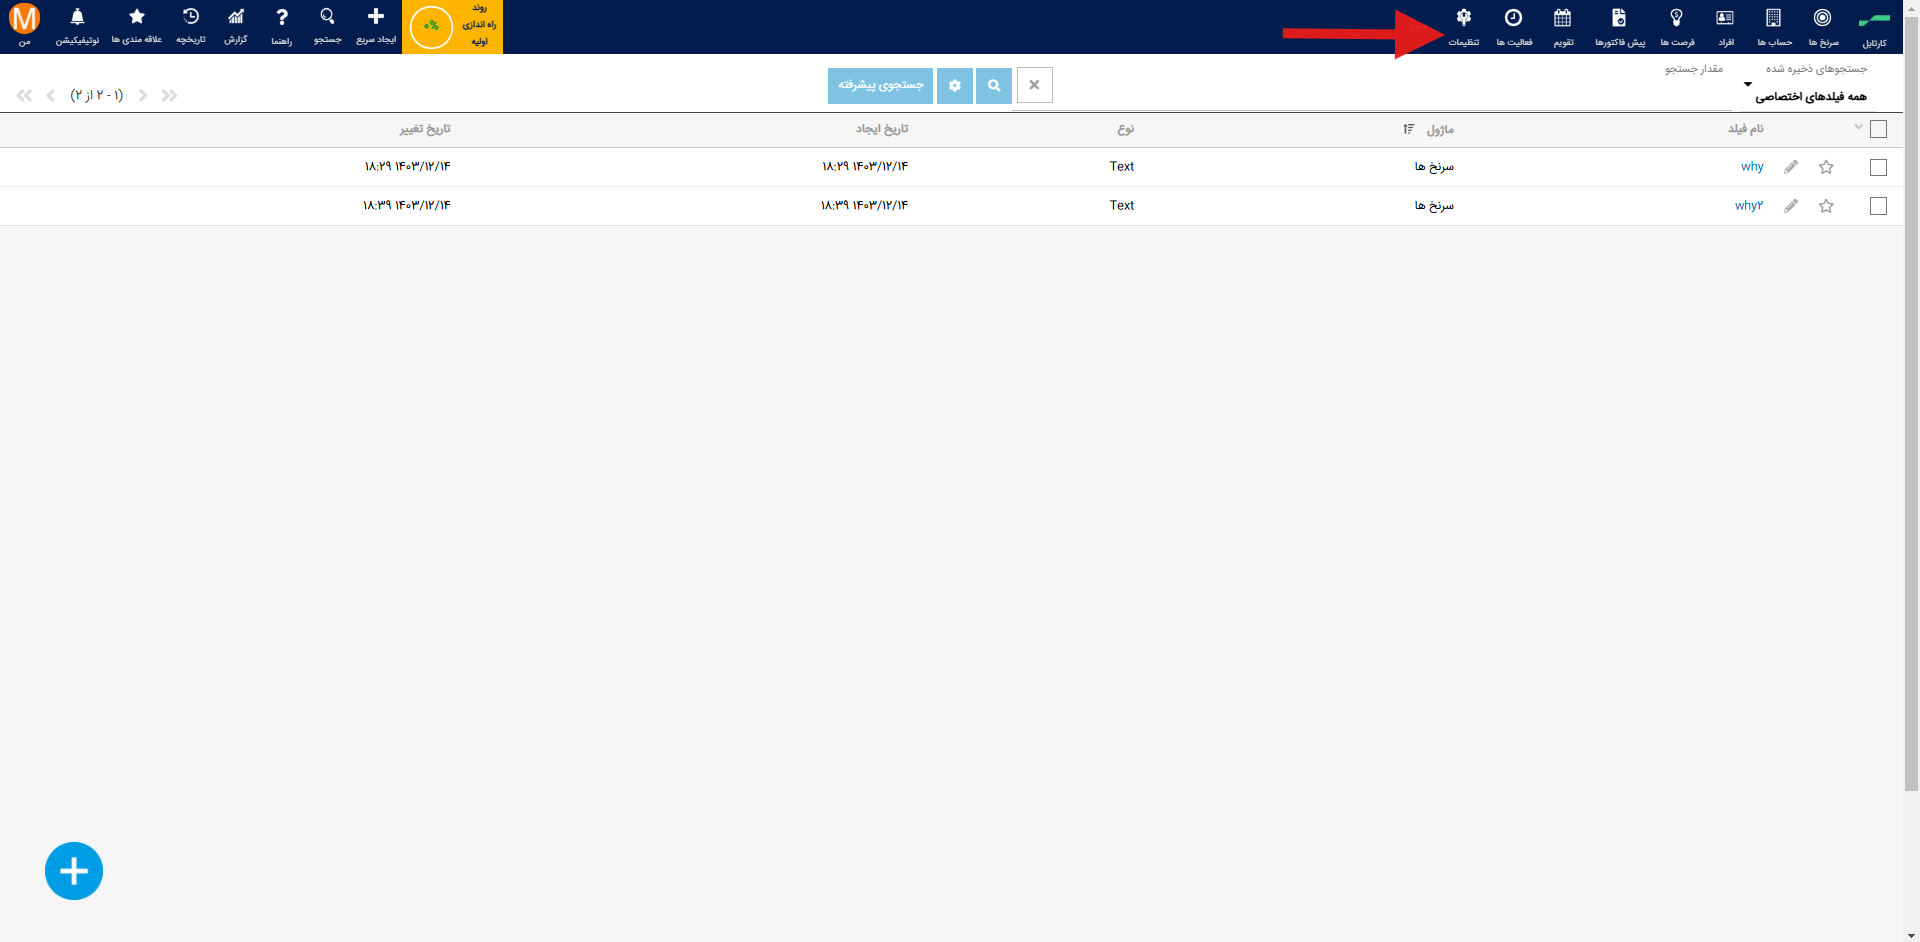Open saved searches dropdown (همه فیلدهای اختصاصی)

coord(1805,96)
